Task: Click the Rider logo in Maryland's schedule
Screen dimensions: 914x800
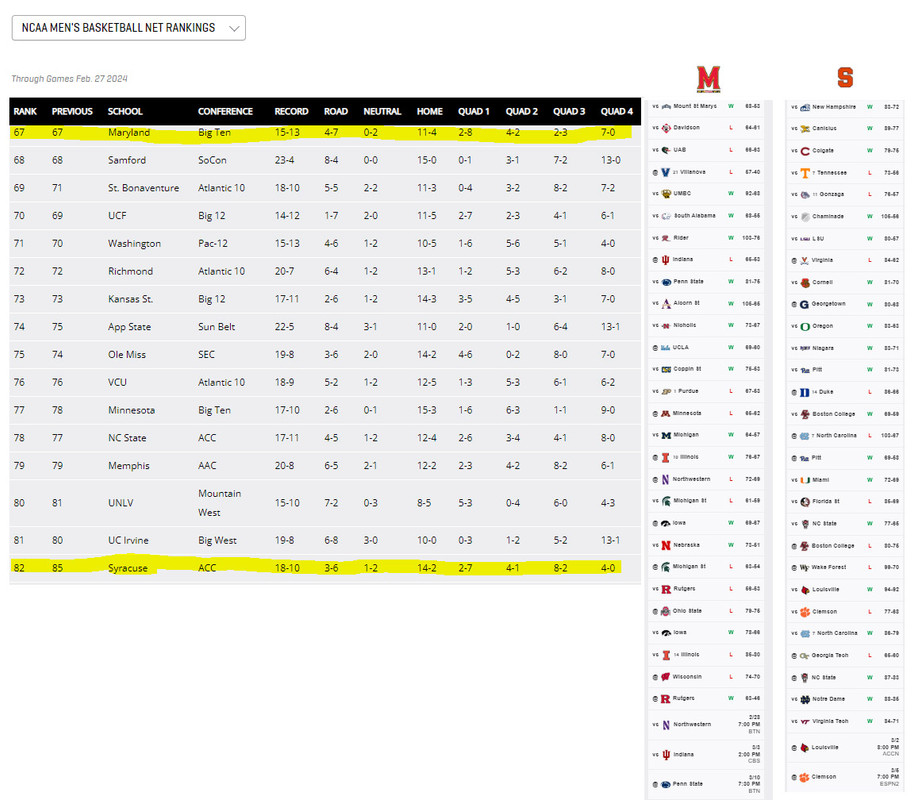Action: (666, 238)
